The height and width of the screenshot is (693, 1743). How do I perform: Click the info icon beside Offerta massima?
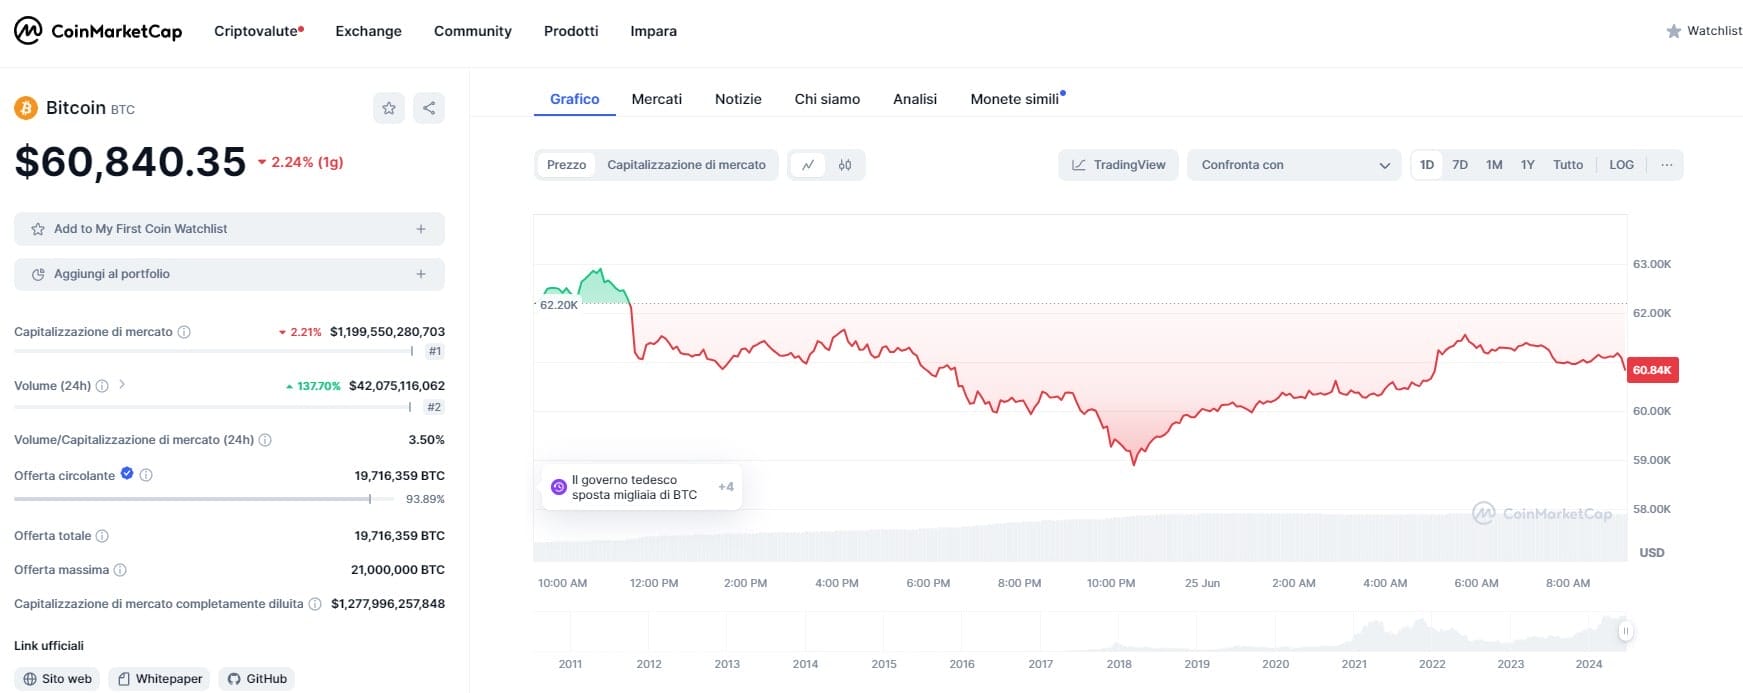[120, 570]
